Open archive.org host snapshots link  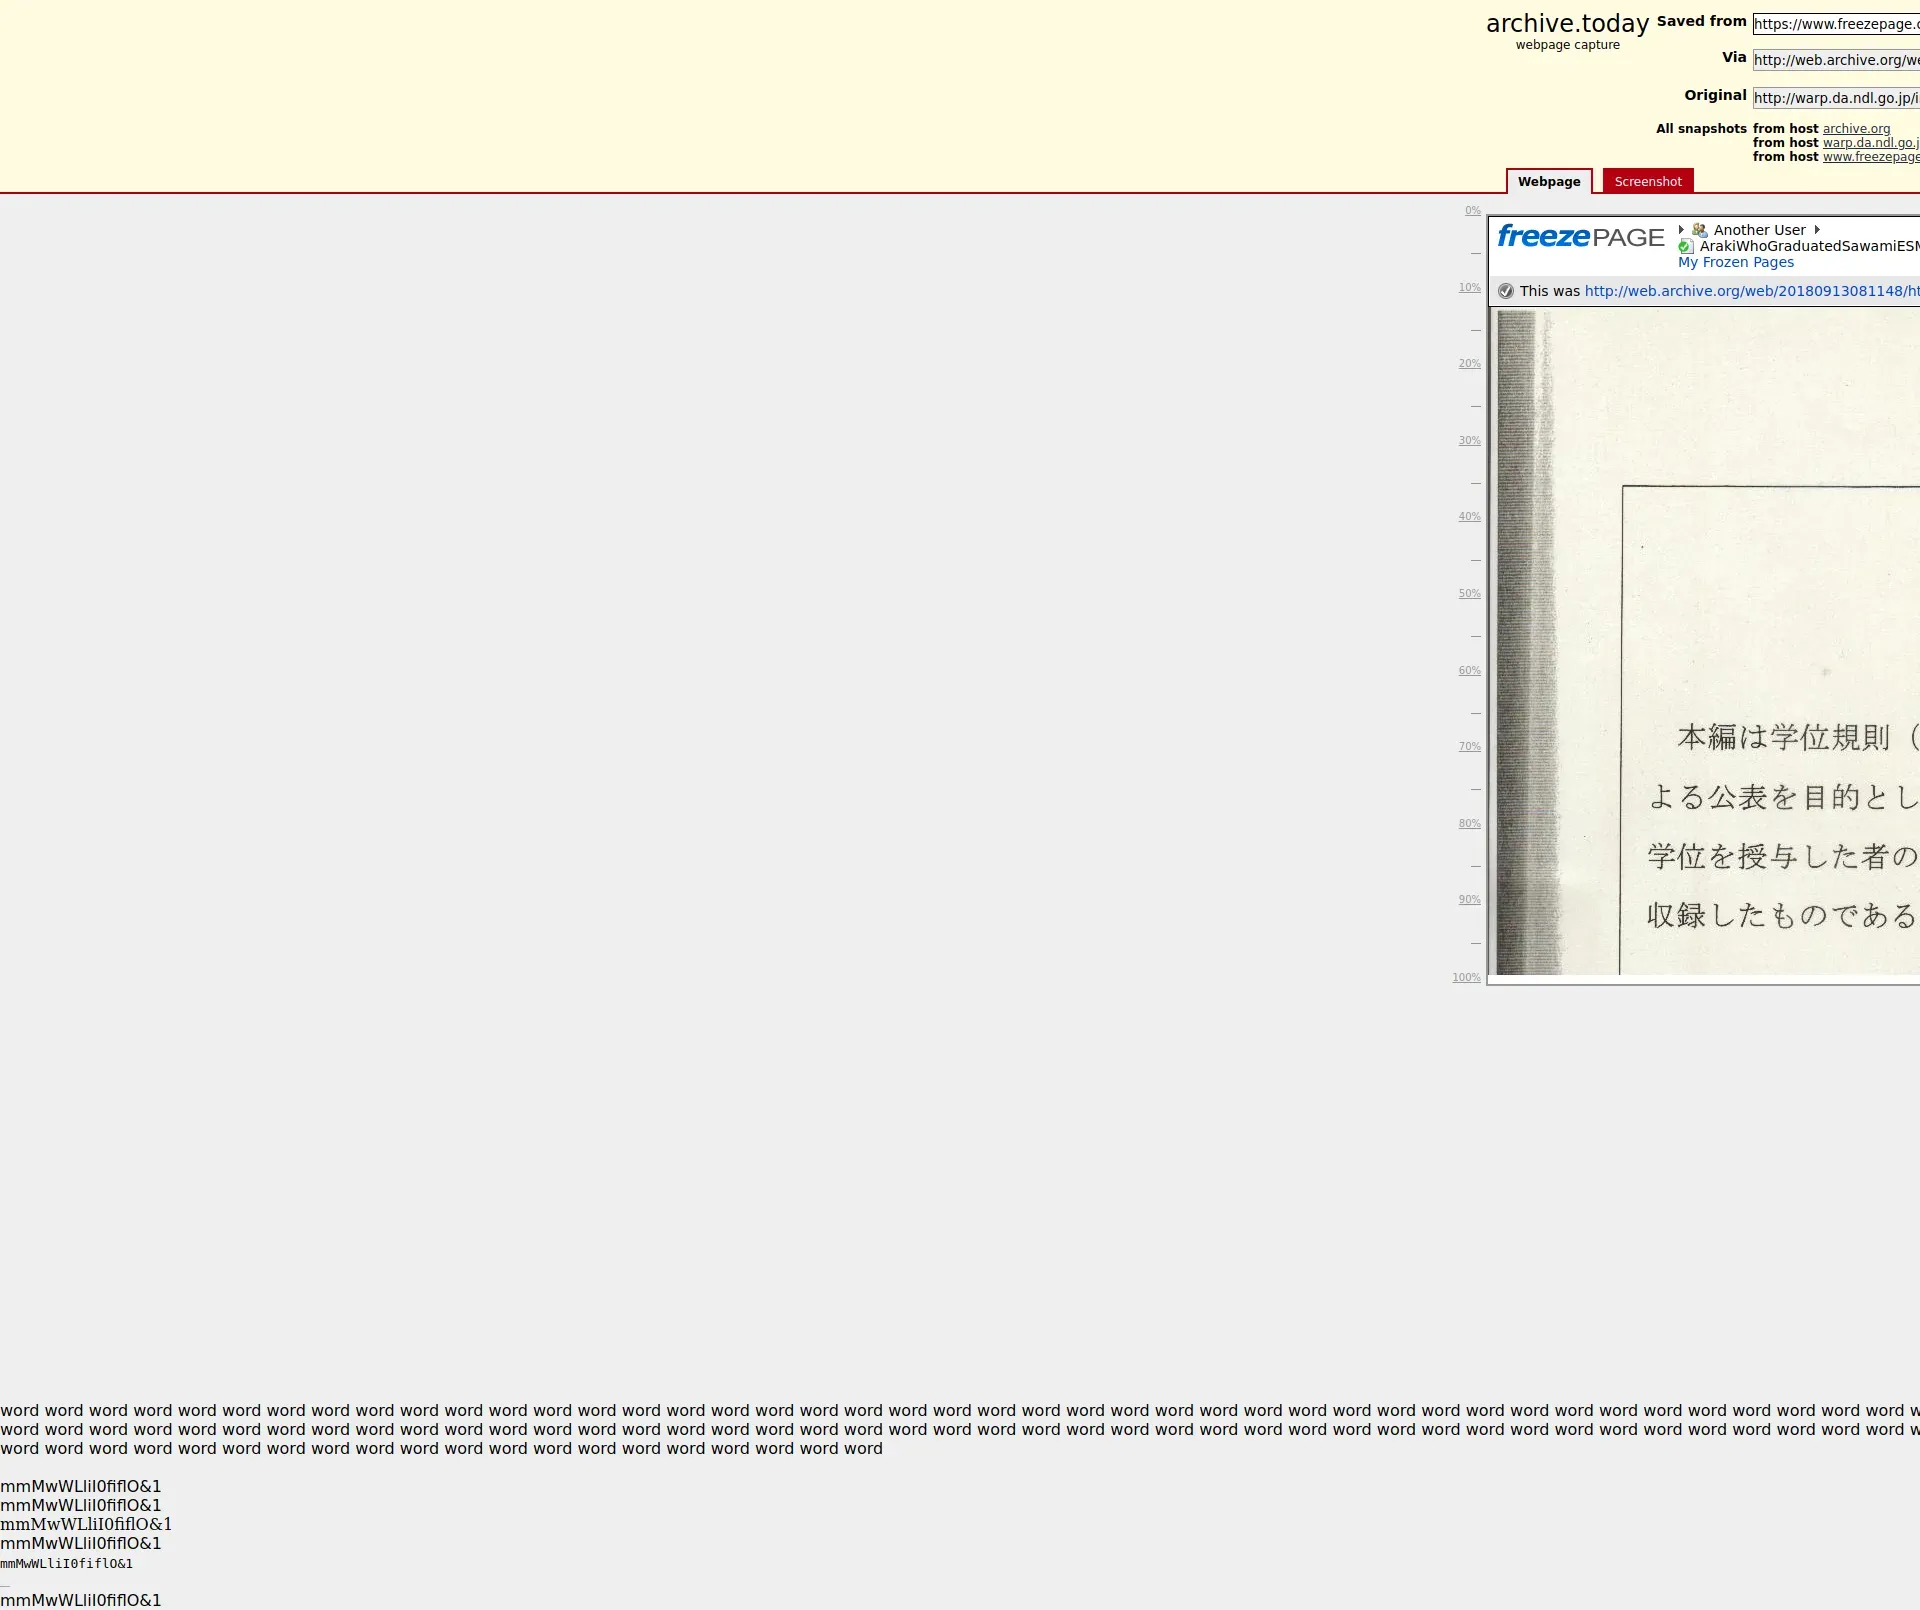coord(1856,129)
